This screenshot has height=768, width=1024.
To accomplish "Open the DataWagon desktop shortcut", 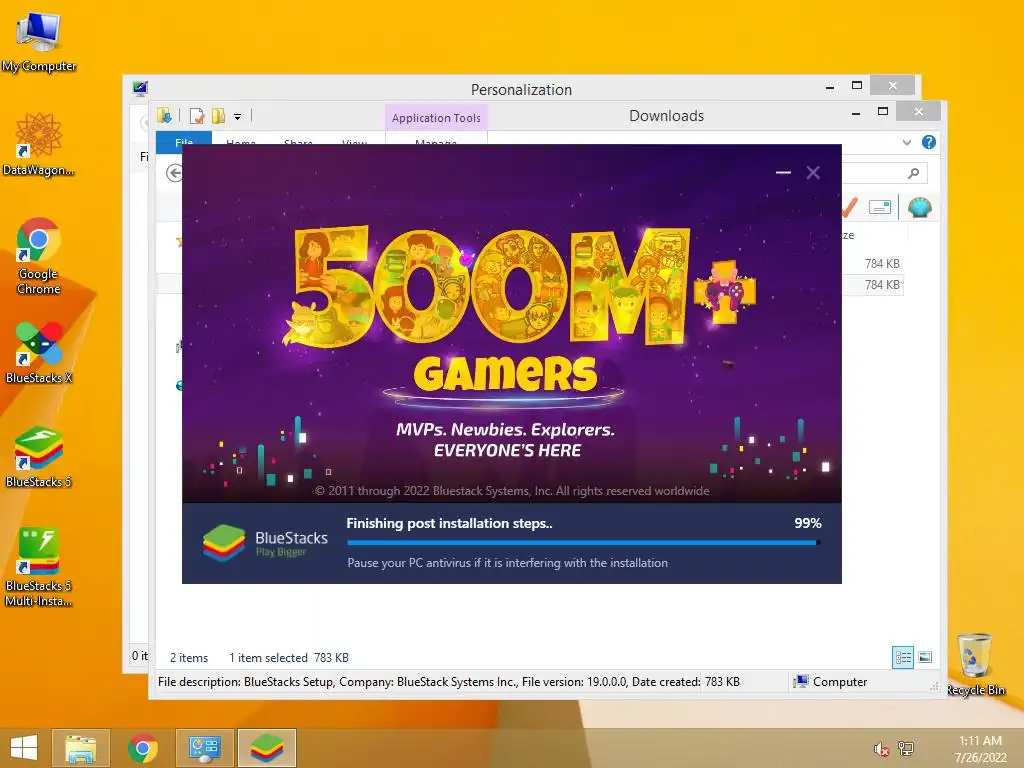I will pos(39,144).
